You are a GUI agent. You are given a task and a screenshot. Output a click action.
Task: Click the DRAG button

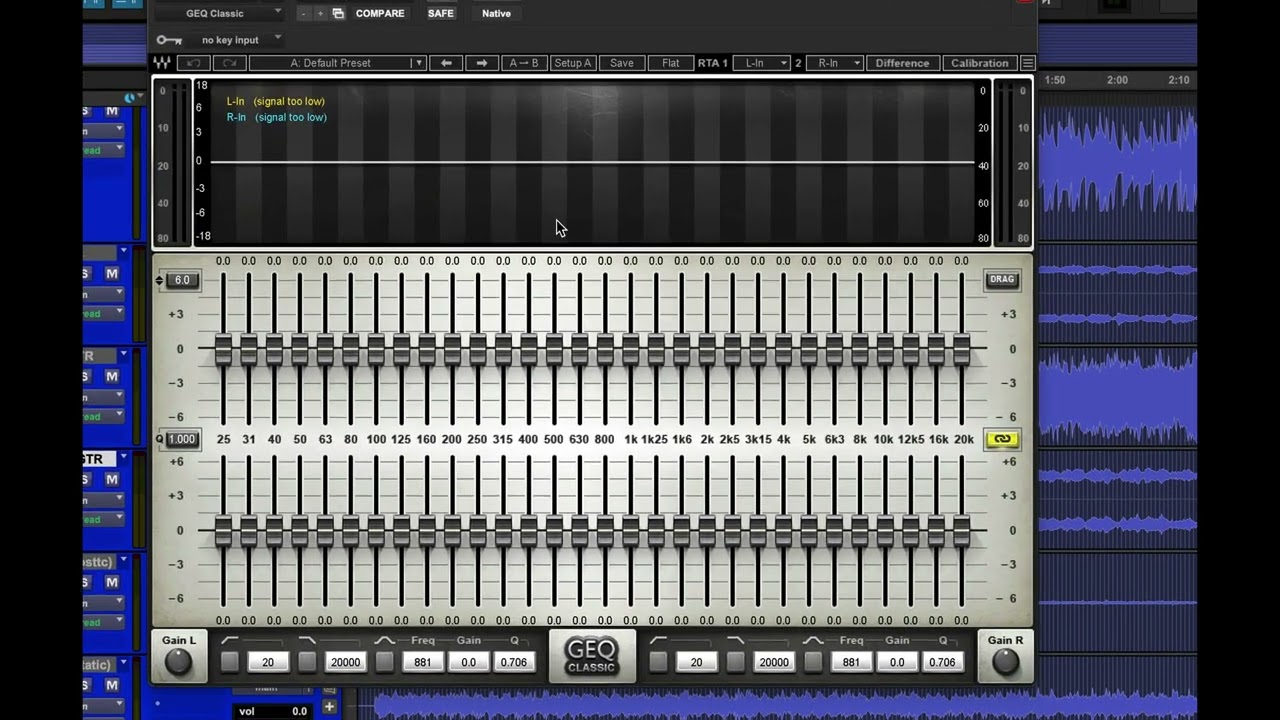coord(1002,280)
